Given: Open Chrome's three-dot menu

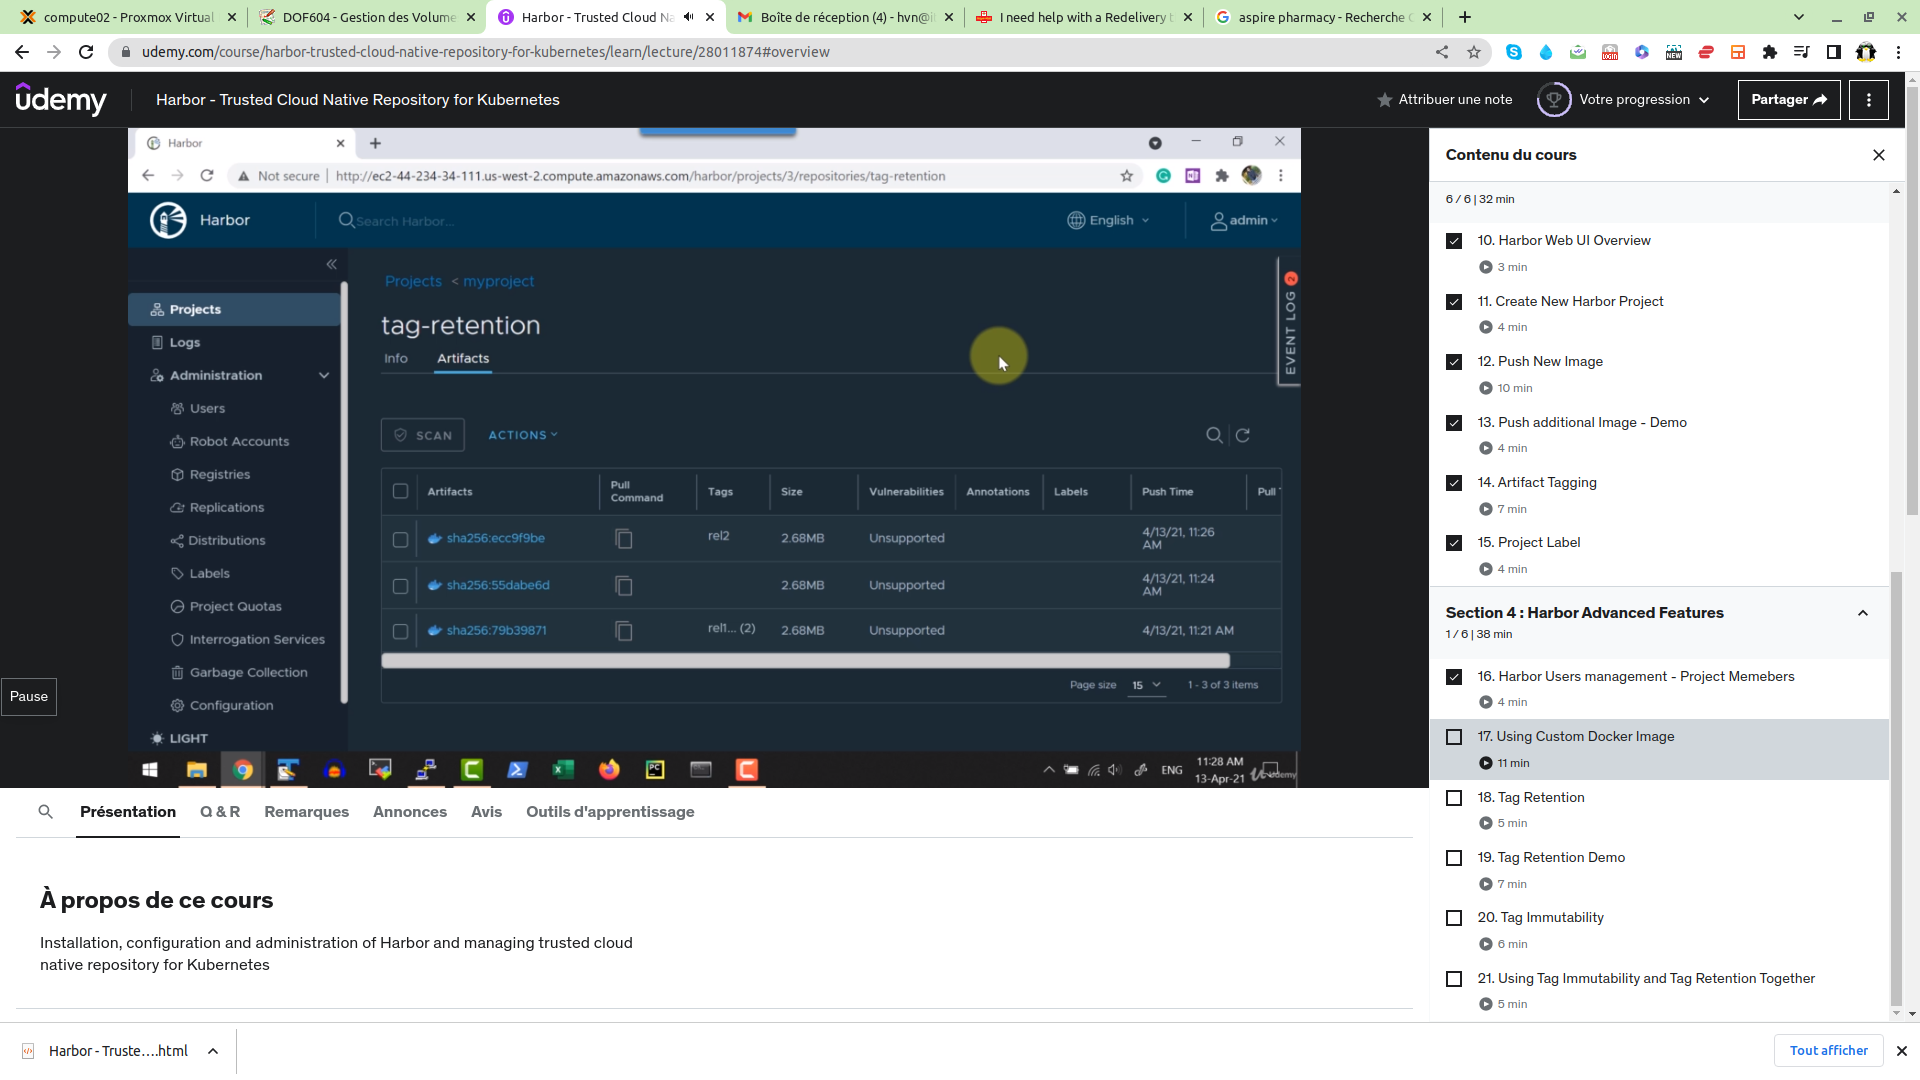Looking at the screenshot, I should click(1898, 52).
